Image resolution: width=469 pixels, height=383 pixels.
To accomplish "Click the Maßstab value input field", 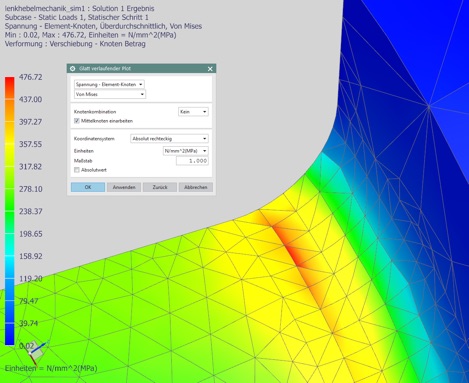I will pyautogui.click(x=192, y=161).
